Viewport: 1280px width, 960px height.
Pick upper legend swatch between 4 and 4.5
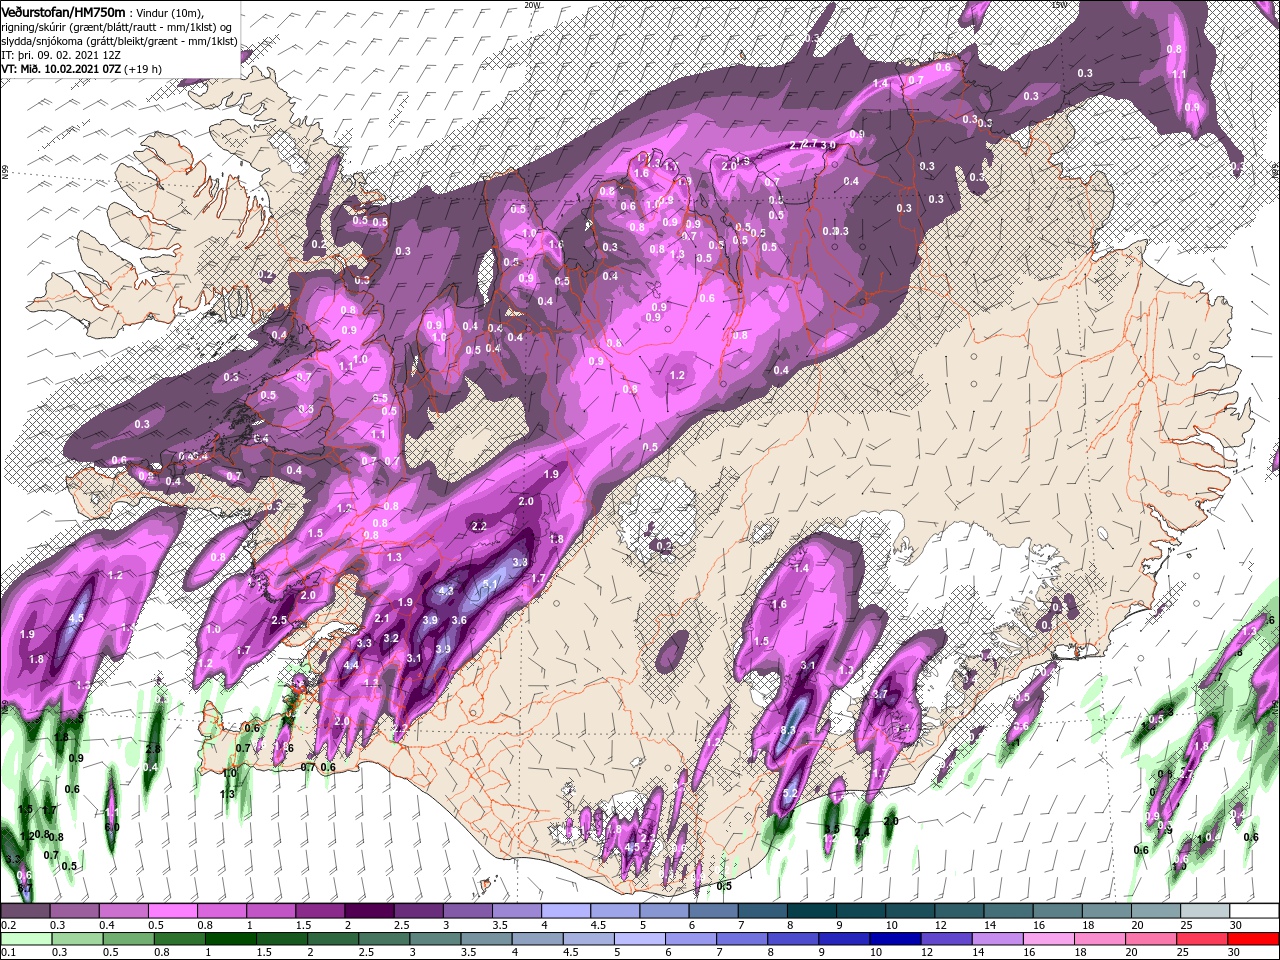pyautogui.click(x=564, y=911)
